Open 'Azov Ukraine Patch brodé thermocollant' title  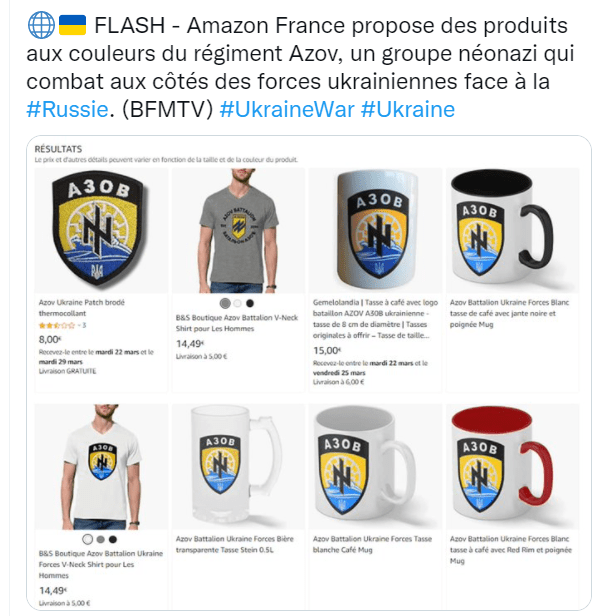[82, 308]
